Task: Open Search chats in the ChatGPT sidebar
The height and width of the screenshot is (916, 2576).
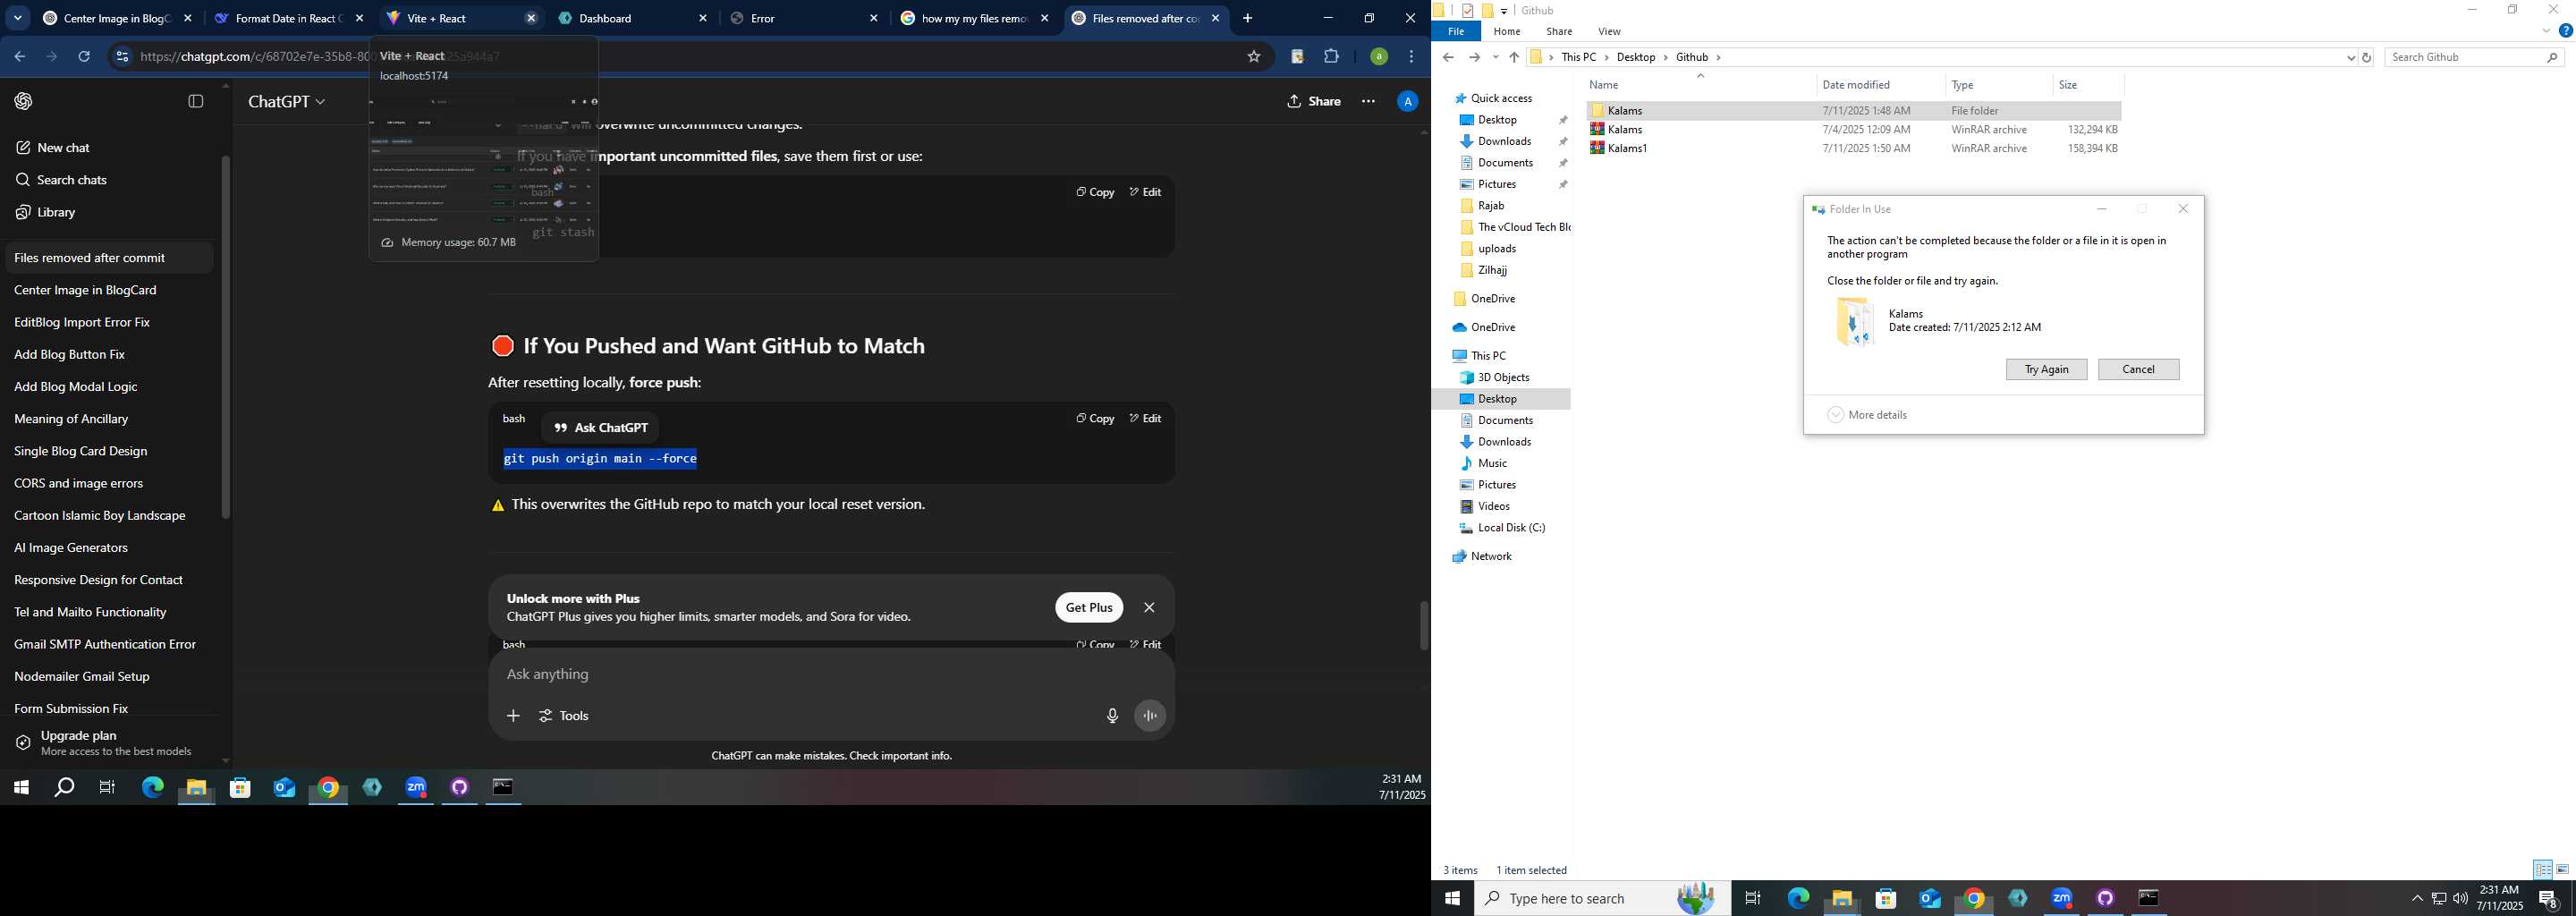Action: click(61, 180)
